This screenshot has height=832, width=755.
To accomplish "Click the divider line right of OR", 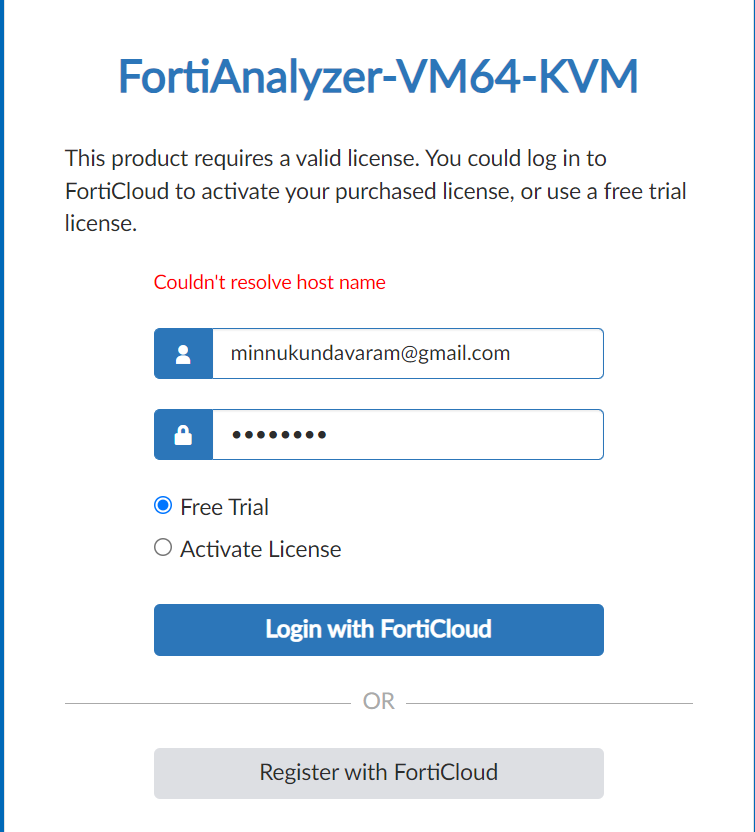I will [549, 703].
